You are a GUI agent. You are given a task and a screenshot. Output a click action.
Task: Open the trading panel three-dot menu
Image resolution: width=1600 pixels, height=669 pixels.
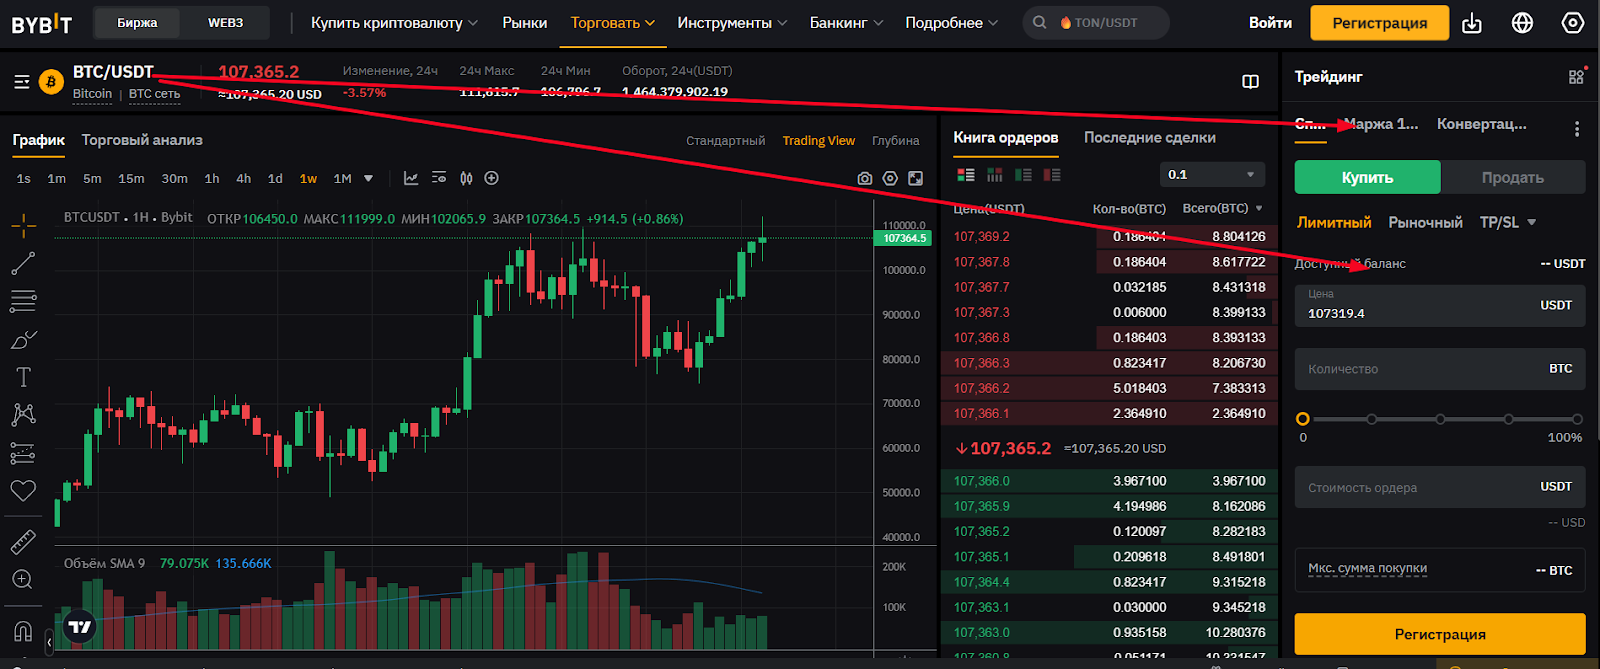[1577, 129]
